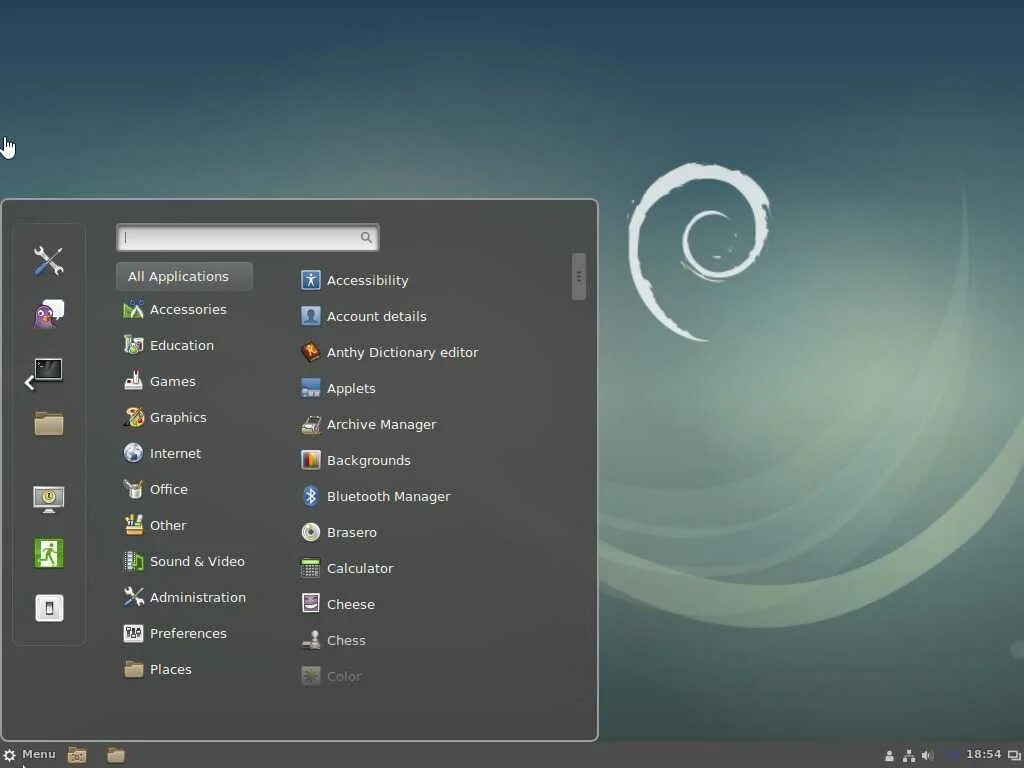
Task: Click the lock screen monitor icon
Action: (48, 500)
